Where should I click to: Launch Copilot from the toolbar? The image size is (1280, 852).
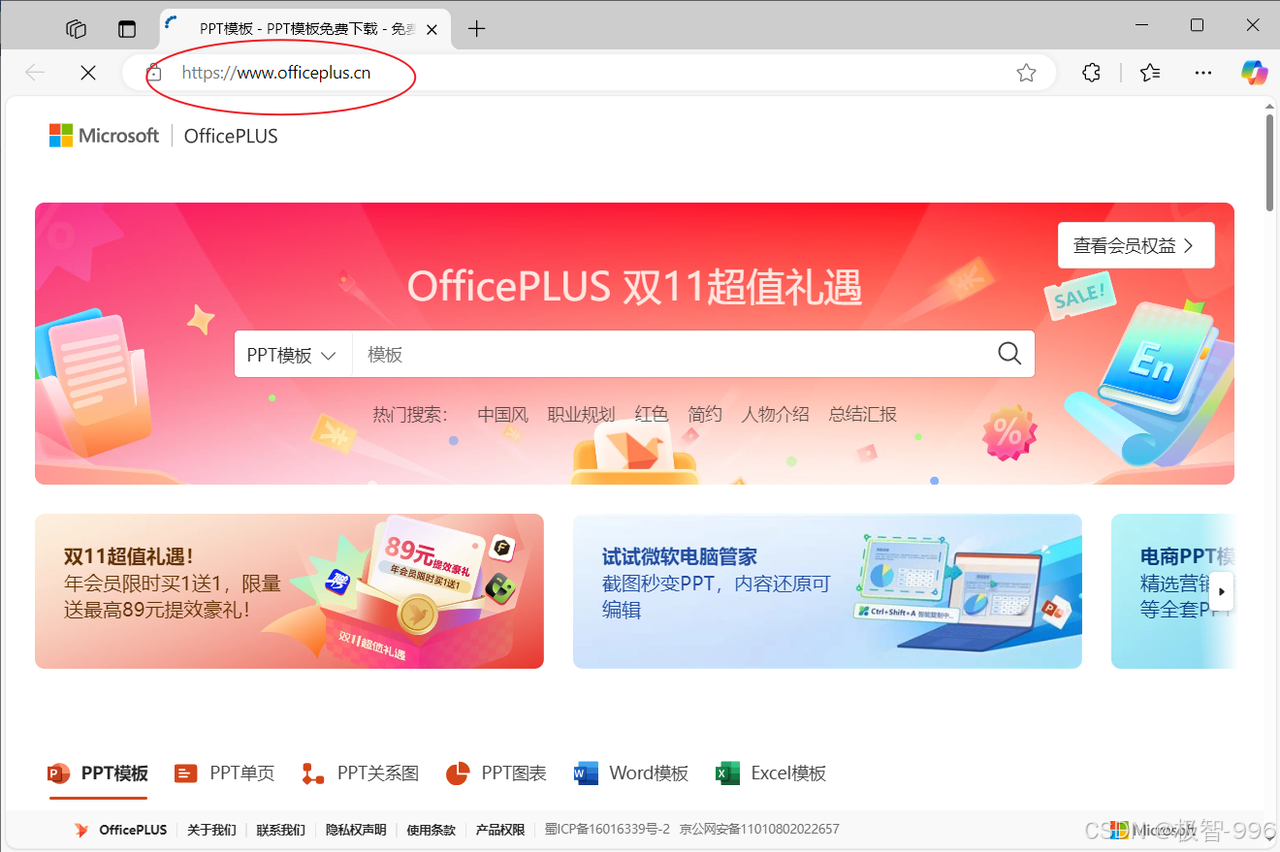coord(1254,72)
